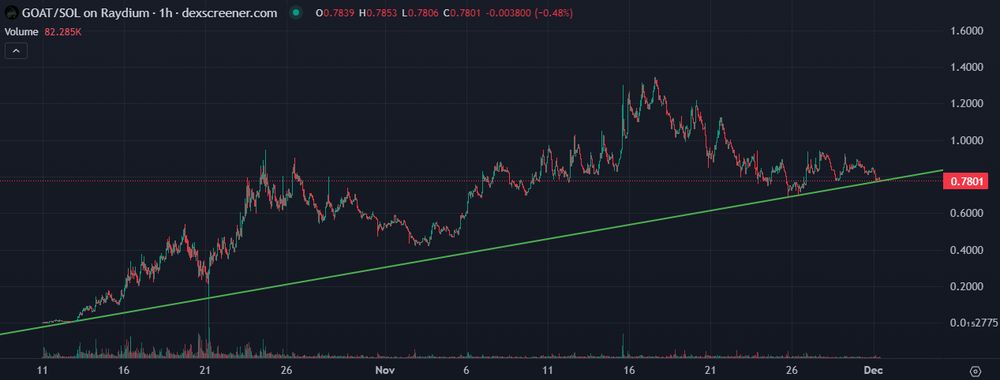Viewport: 1000px width, 380px height.
Task: Click the 1.2000 price axis label
Action: pos(966,104)
